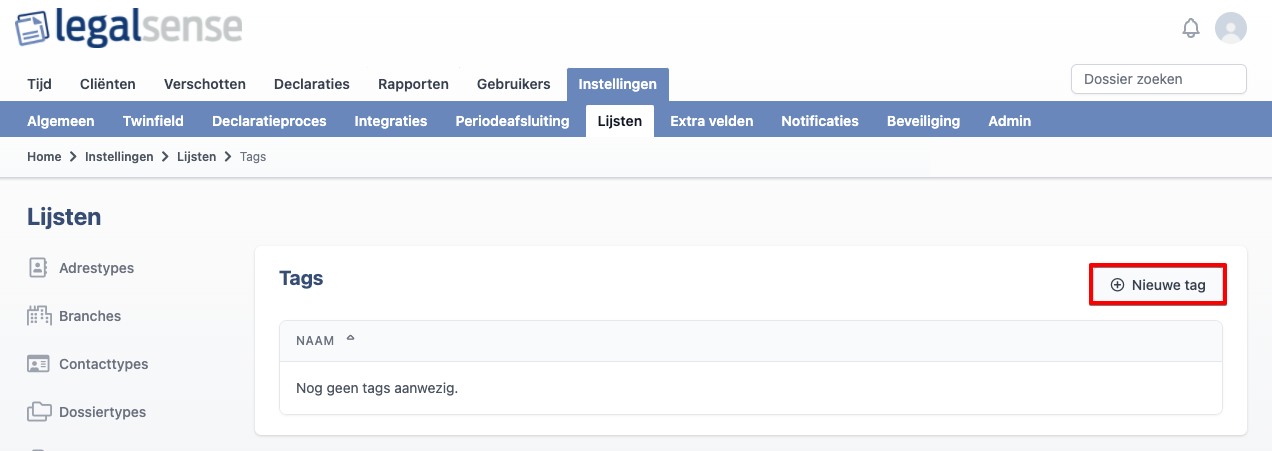Open Adrestypes in the sidebar

96,268
